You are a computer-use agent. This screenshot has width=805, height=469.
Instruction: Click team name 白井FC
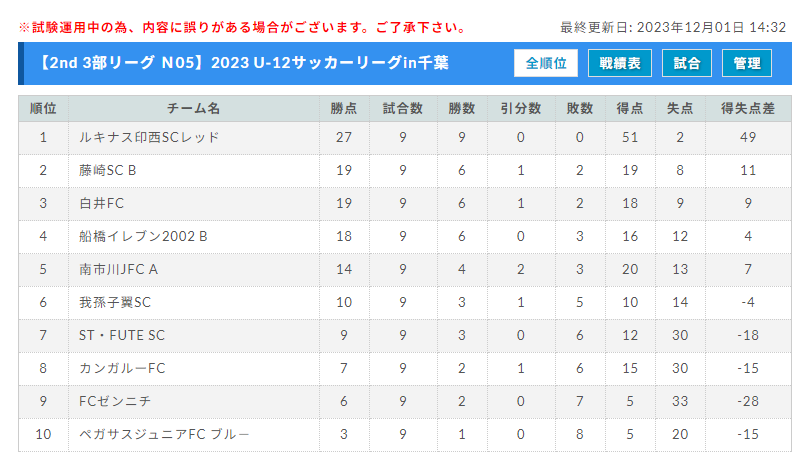101,203
